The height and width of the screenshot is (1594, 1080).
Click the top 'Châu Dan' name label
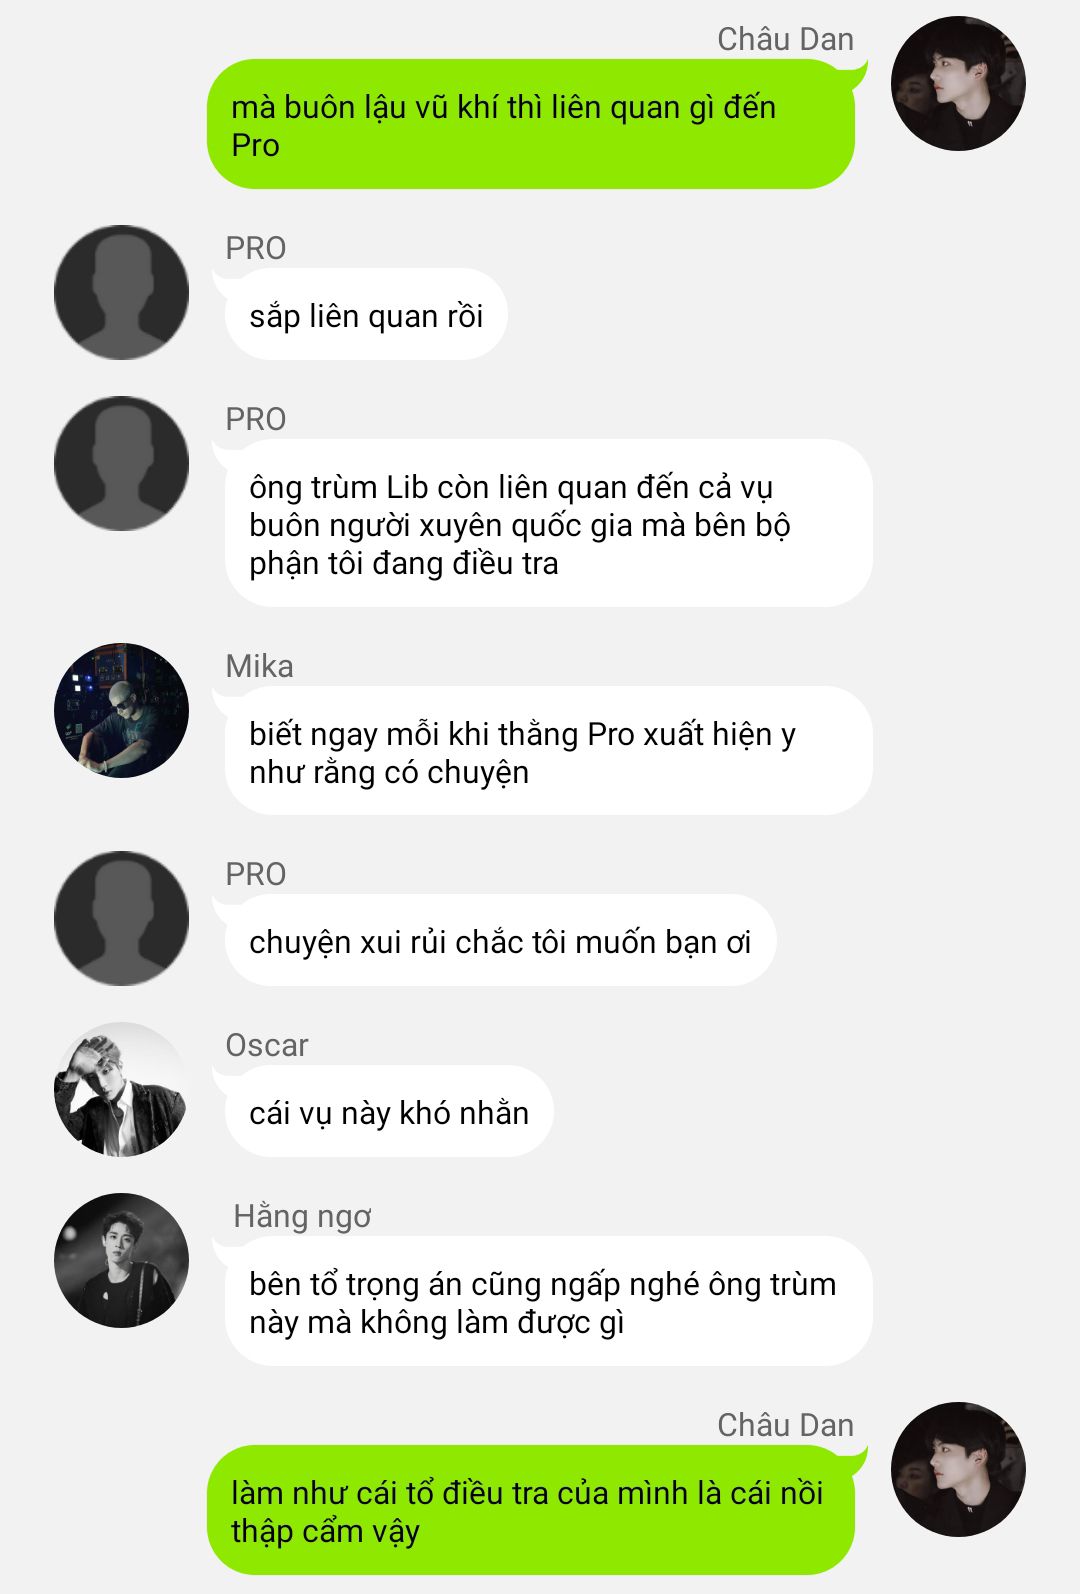786,39
